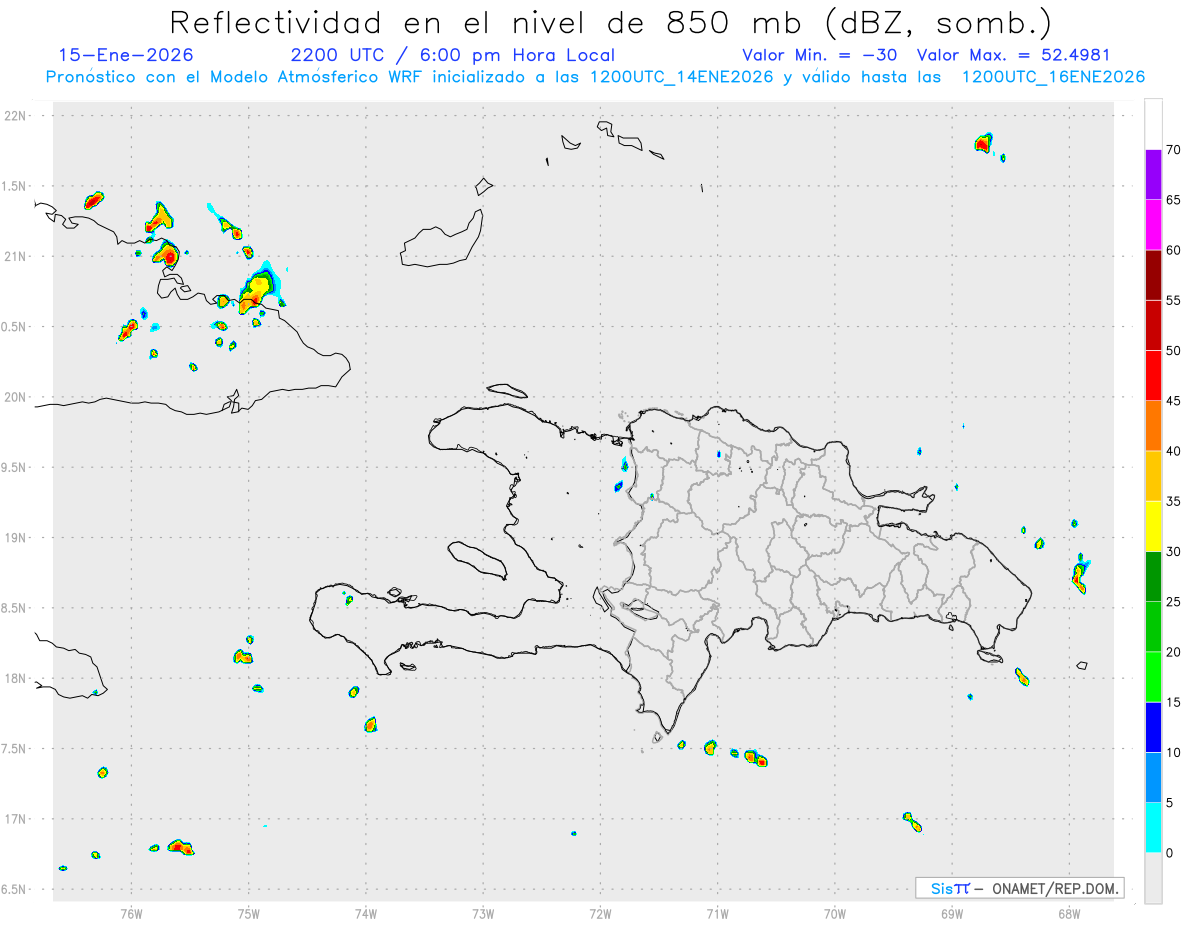Click the colorbar tick value '65'
Viewport: 1200px width, 927px height.
[1173, 200]
